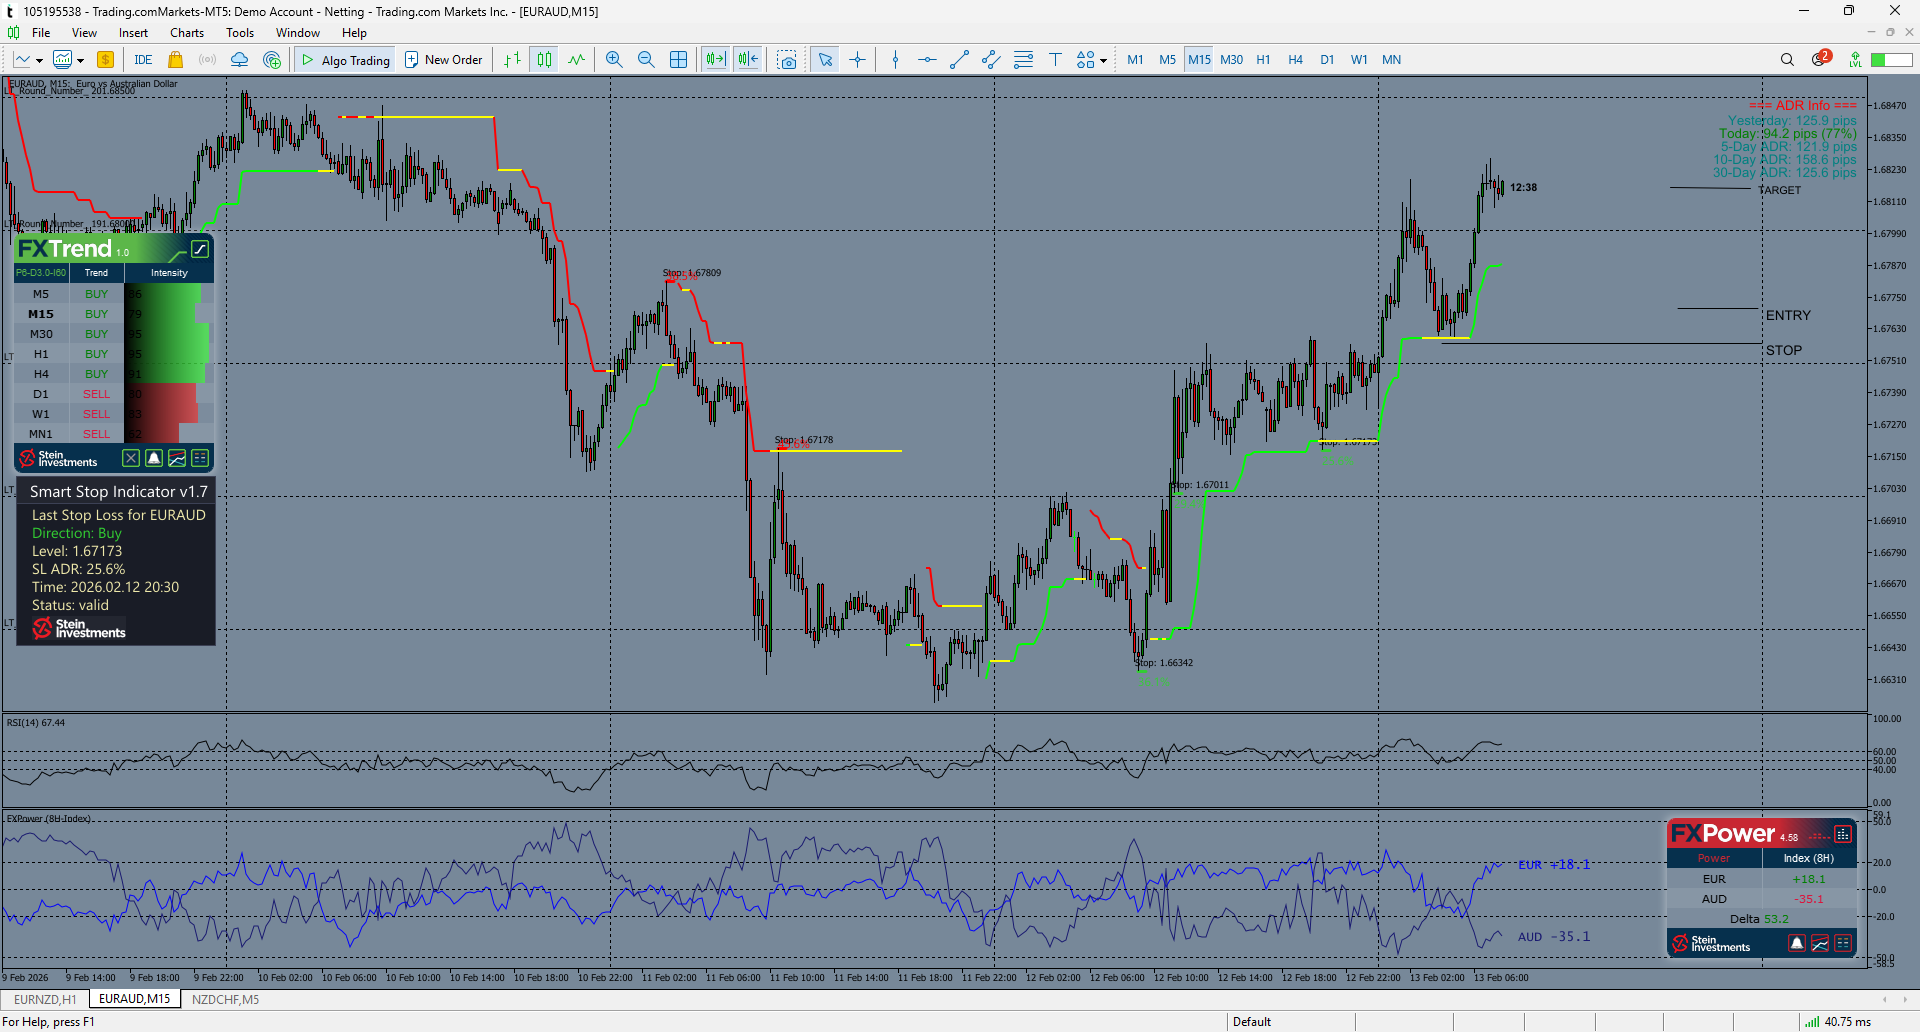This screenshot has width=1920, height=1032.
Task: Switch chart to bar chart mode
Action: (512, 60)
